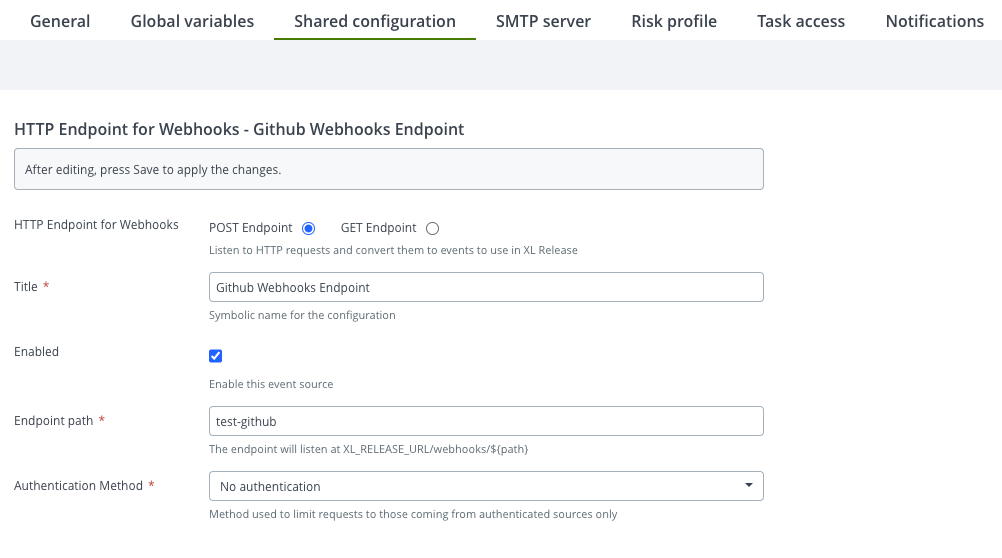Click 'Enable this event source' hint text
1002x558 pixels.
(271, 384)
